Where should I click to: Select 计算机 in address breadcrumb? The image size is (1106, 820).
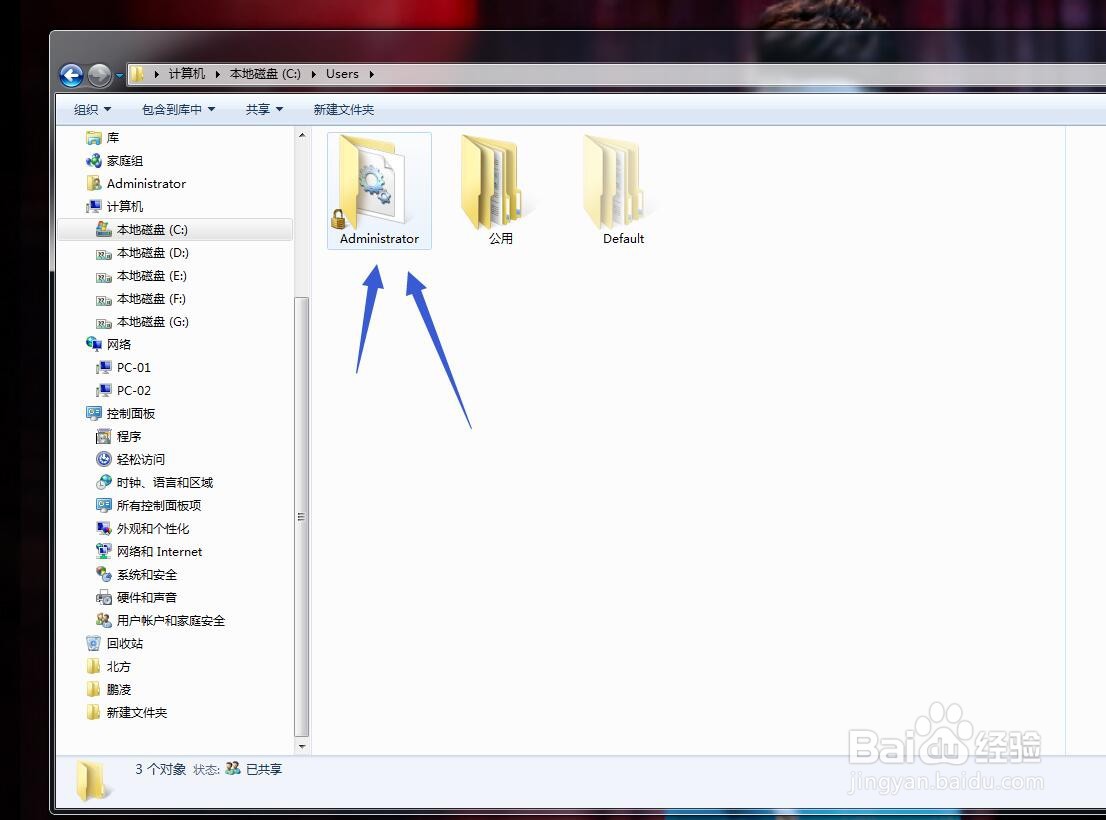187,74
